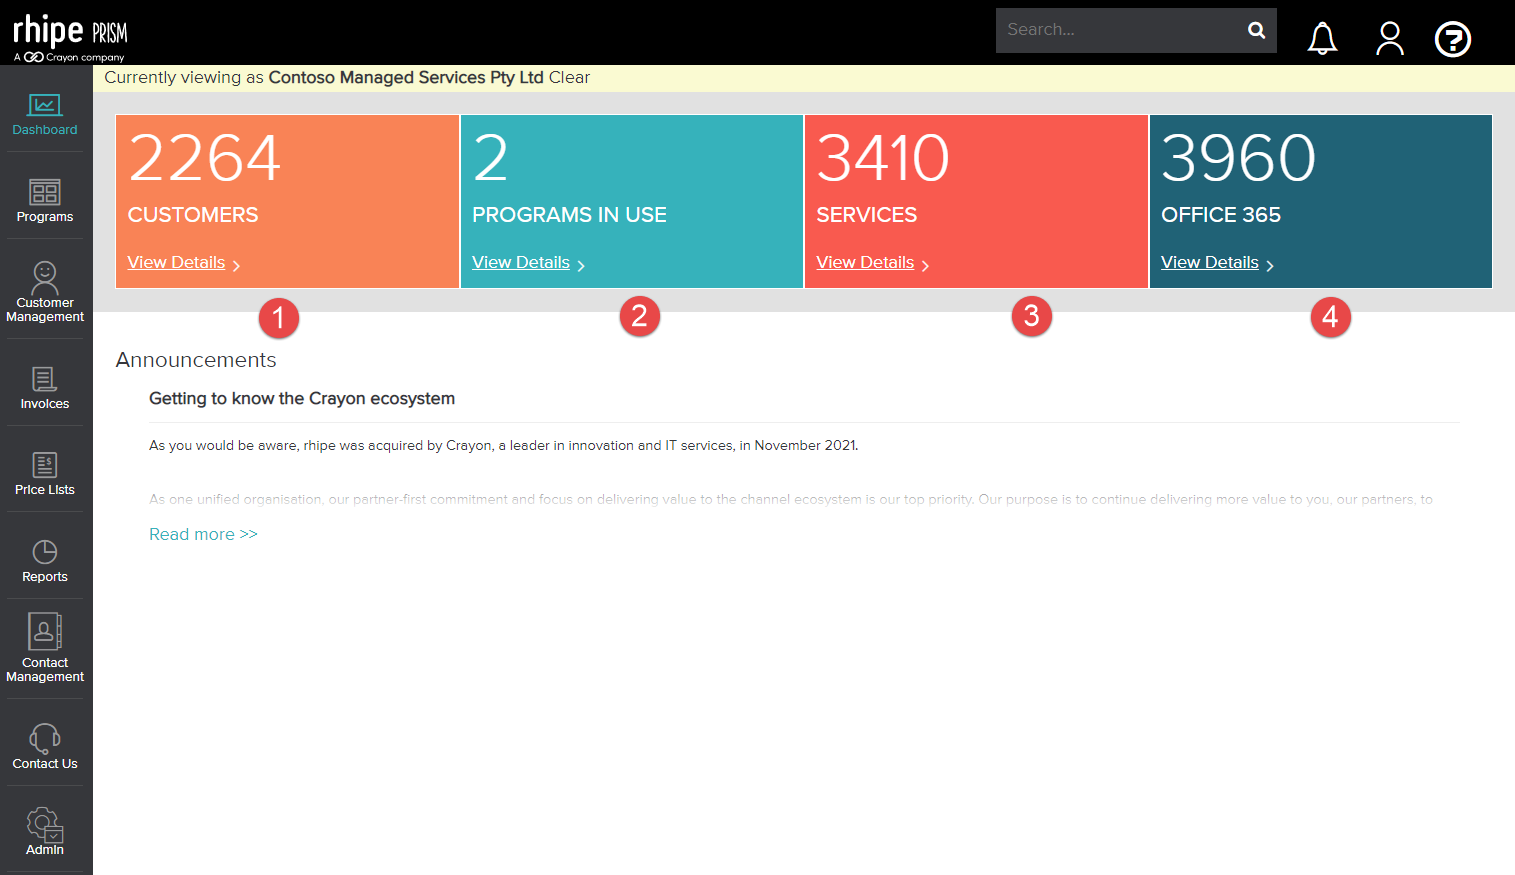
Task: Open the Read more announcement link
Action: [203, 534]
